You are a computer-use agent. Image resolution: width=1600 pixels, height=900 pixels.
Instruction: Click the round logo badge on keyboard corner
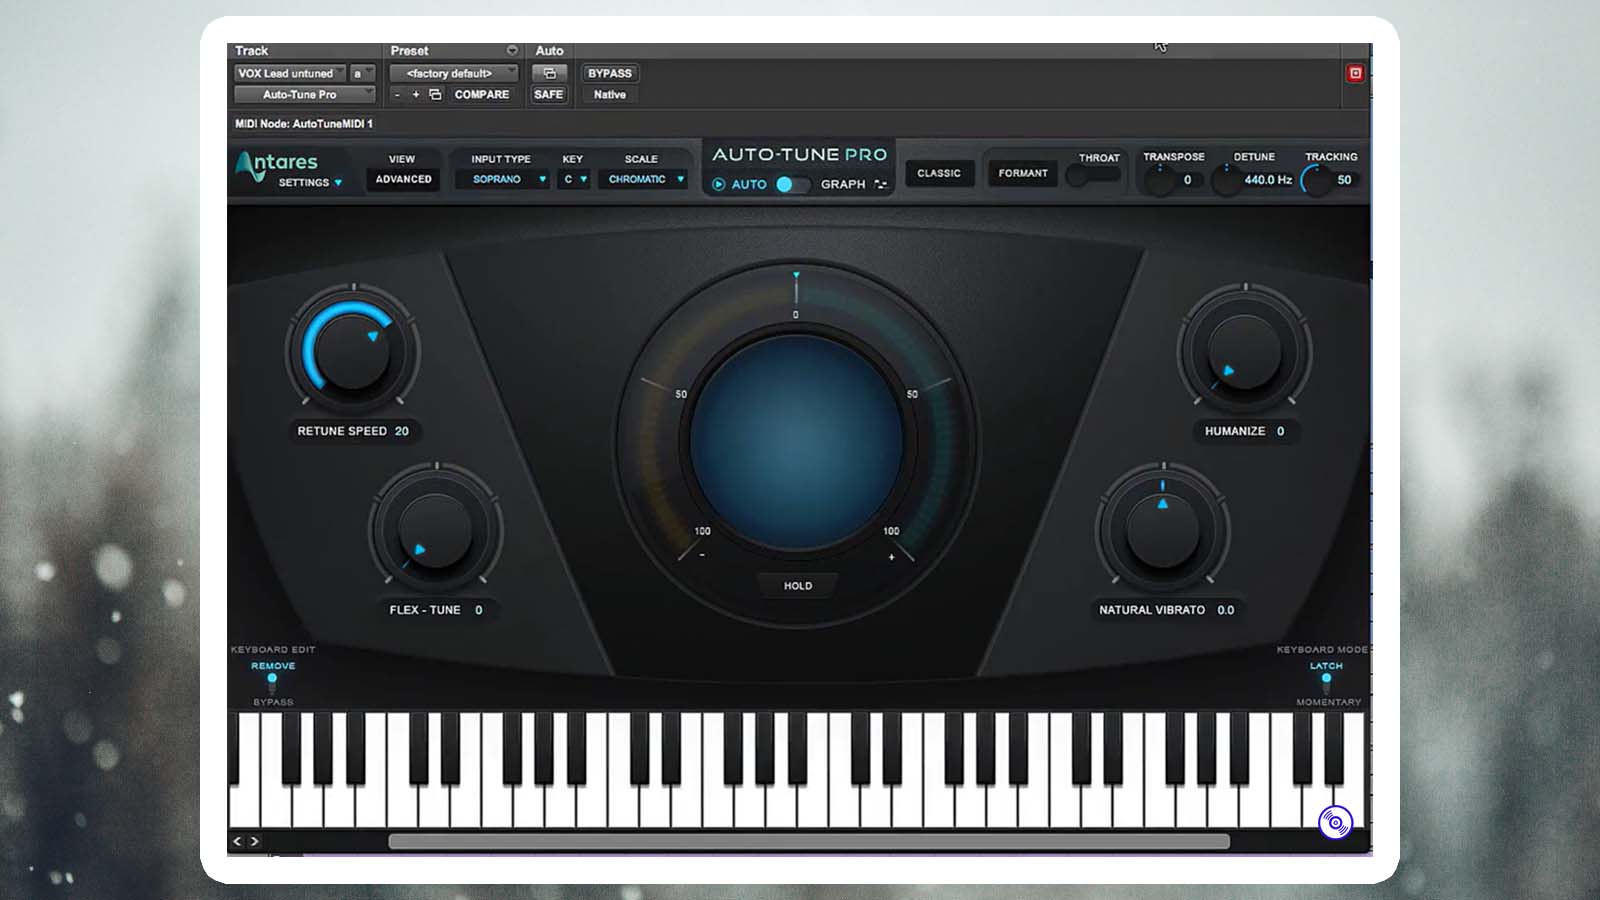pos(1335,822)
